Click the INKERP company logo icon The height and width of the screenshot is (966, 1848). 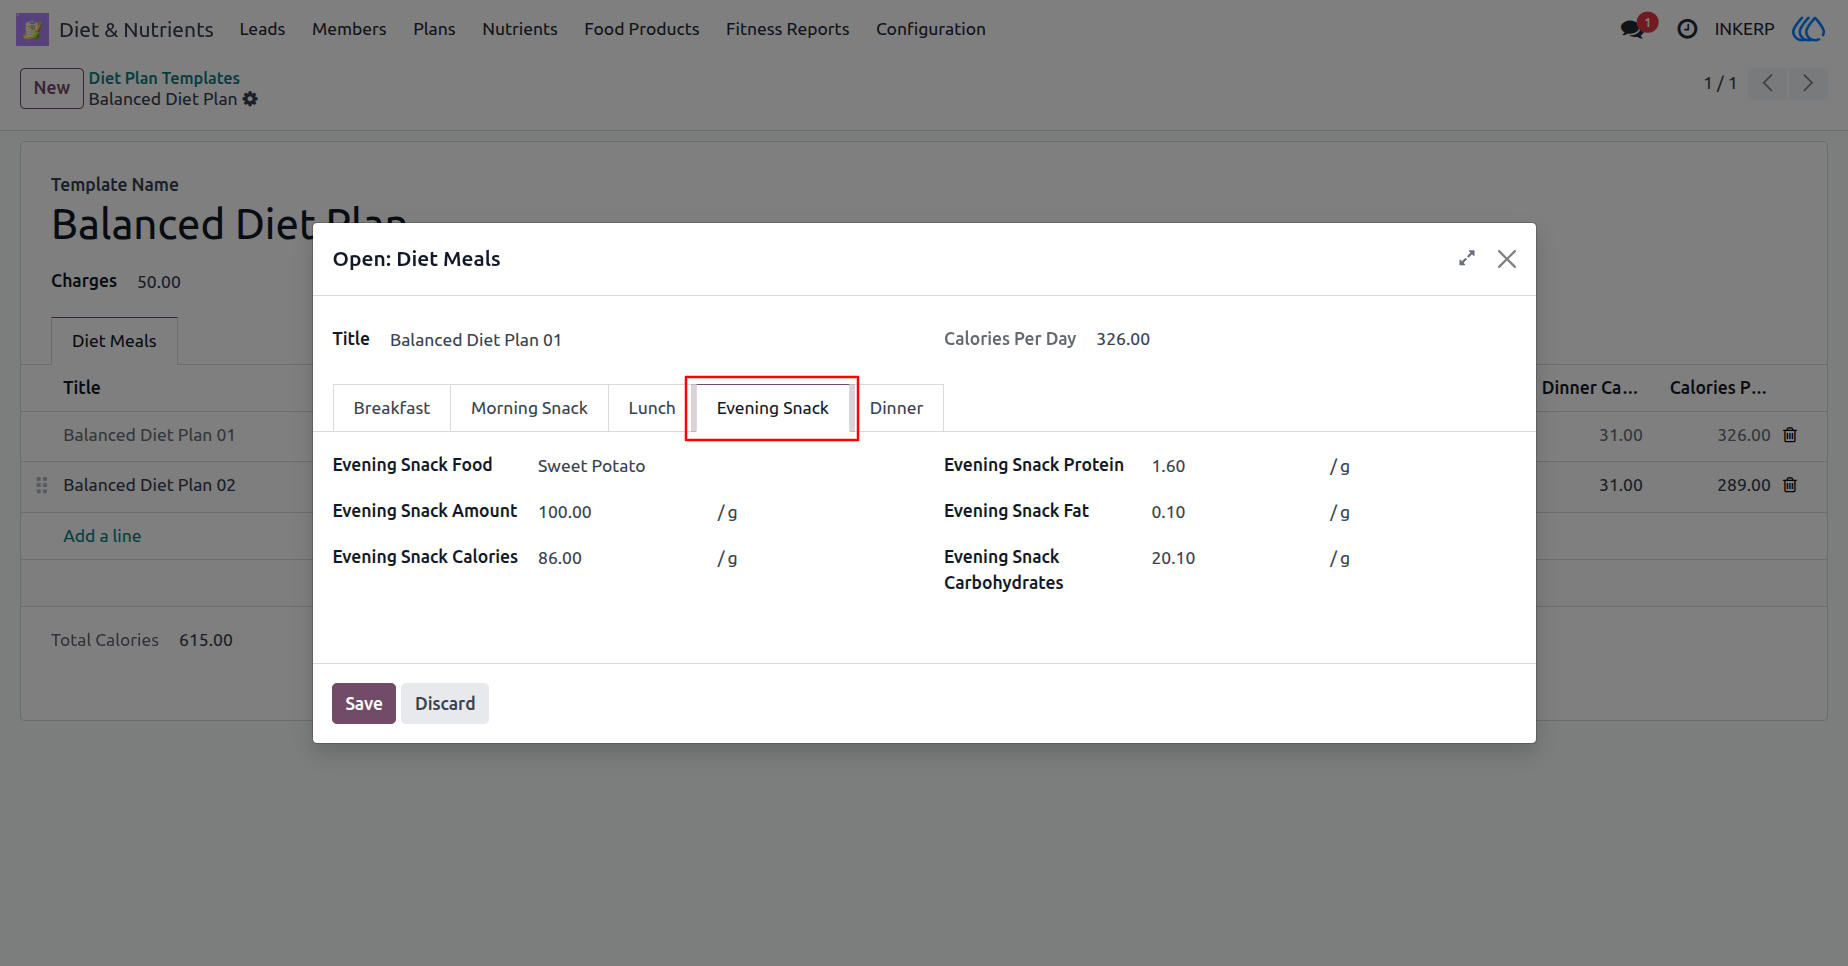click(x=1809, y=29)
